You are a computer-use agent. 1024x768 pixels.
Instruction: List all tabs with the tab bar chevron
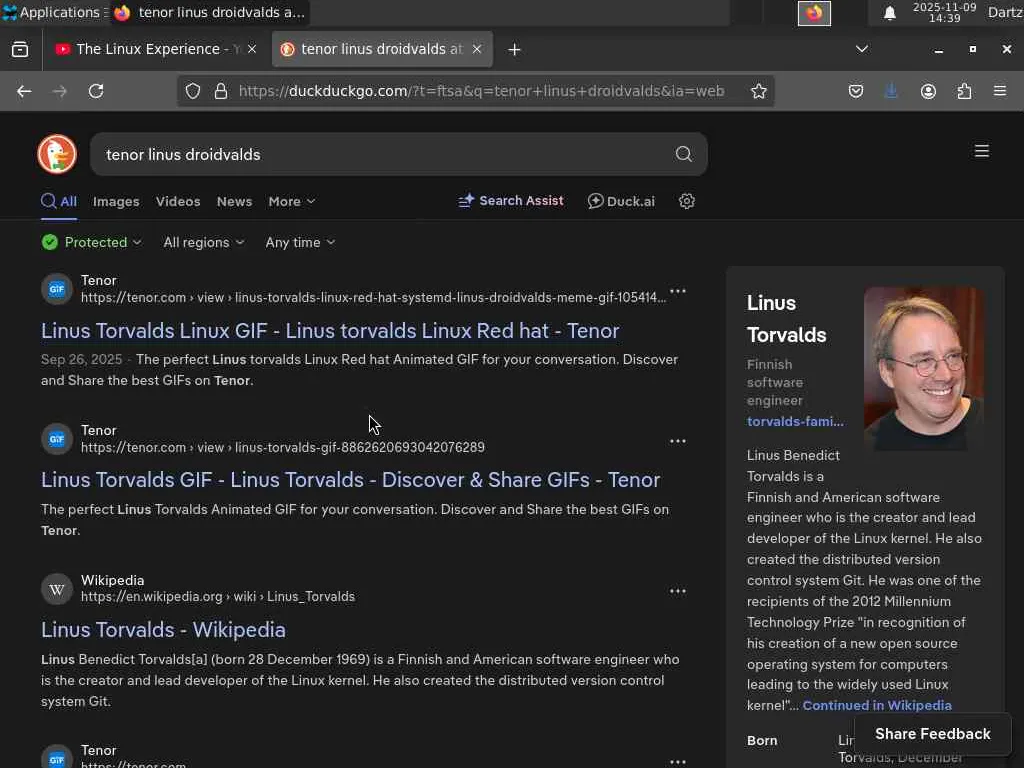point(861,49)
